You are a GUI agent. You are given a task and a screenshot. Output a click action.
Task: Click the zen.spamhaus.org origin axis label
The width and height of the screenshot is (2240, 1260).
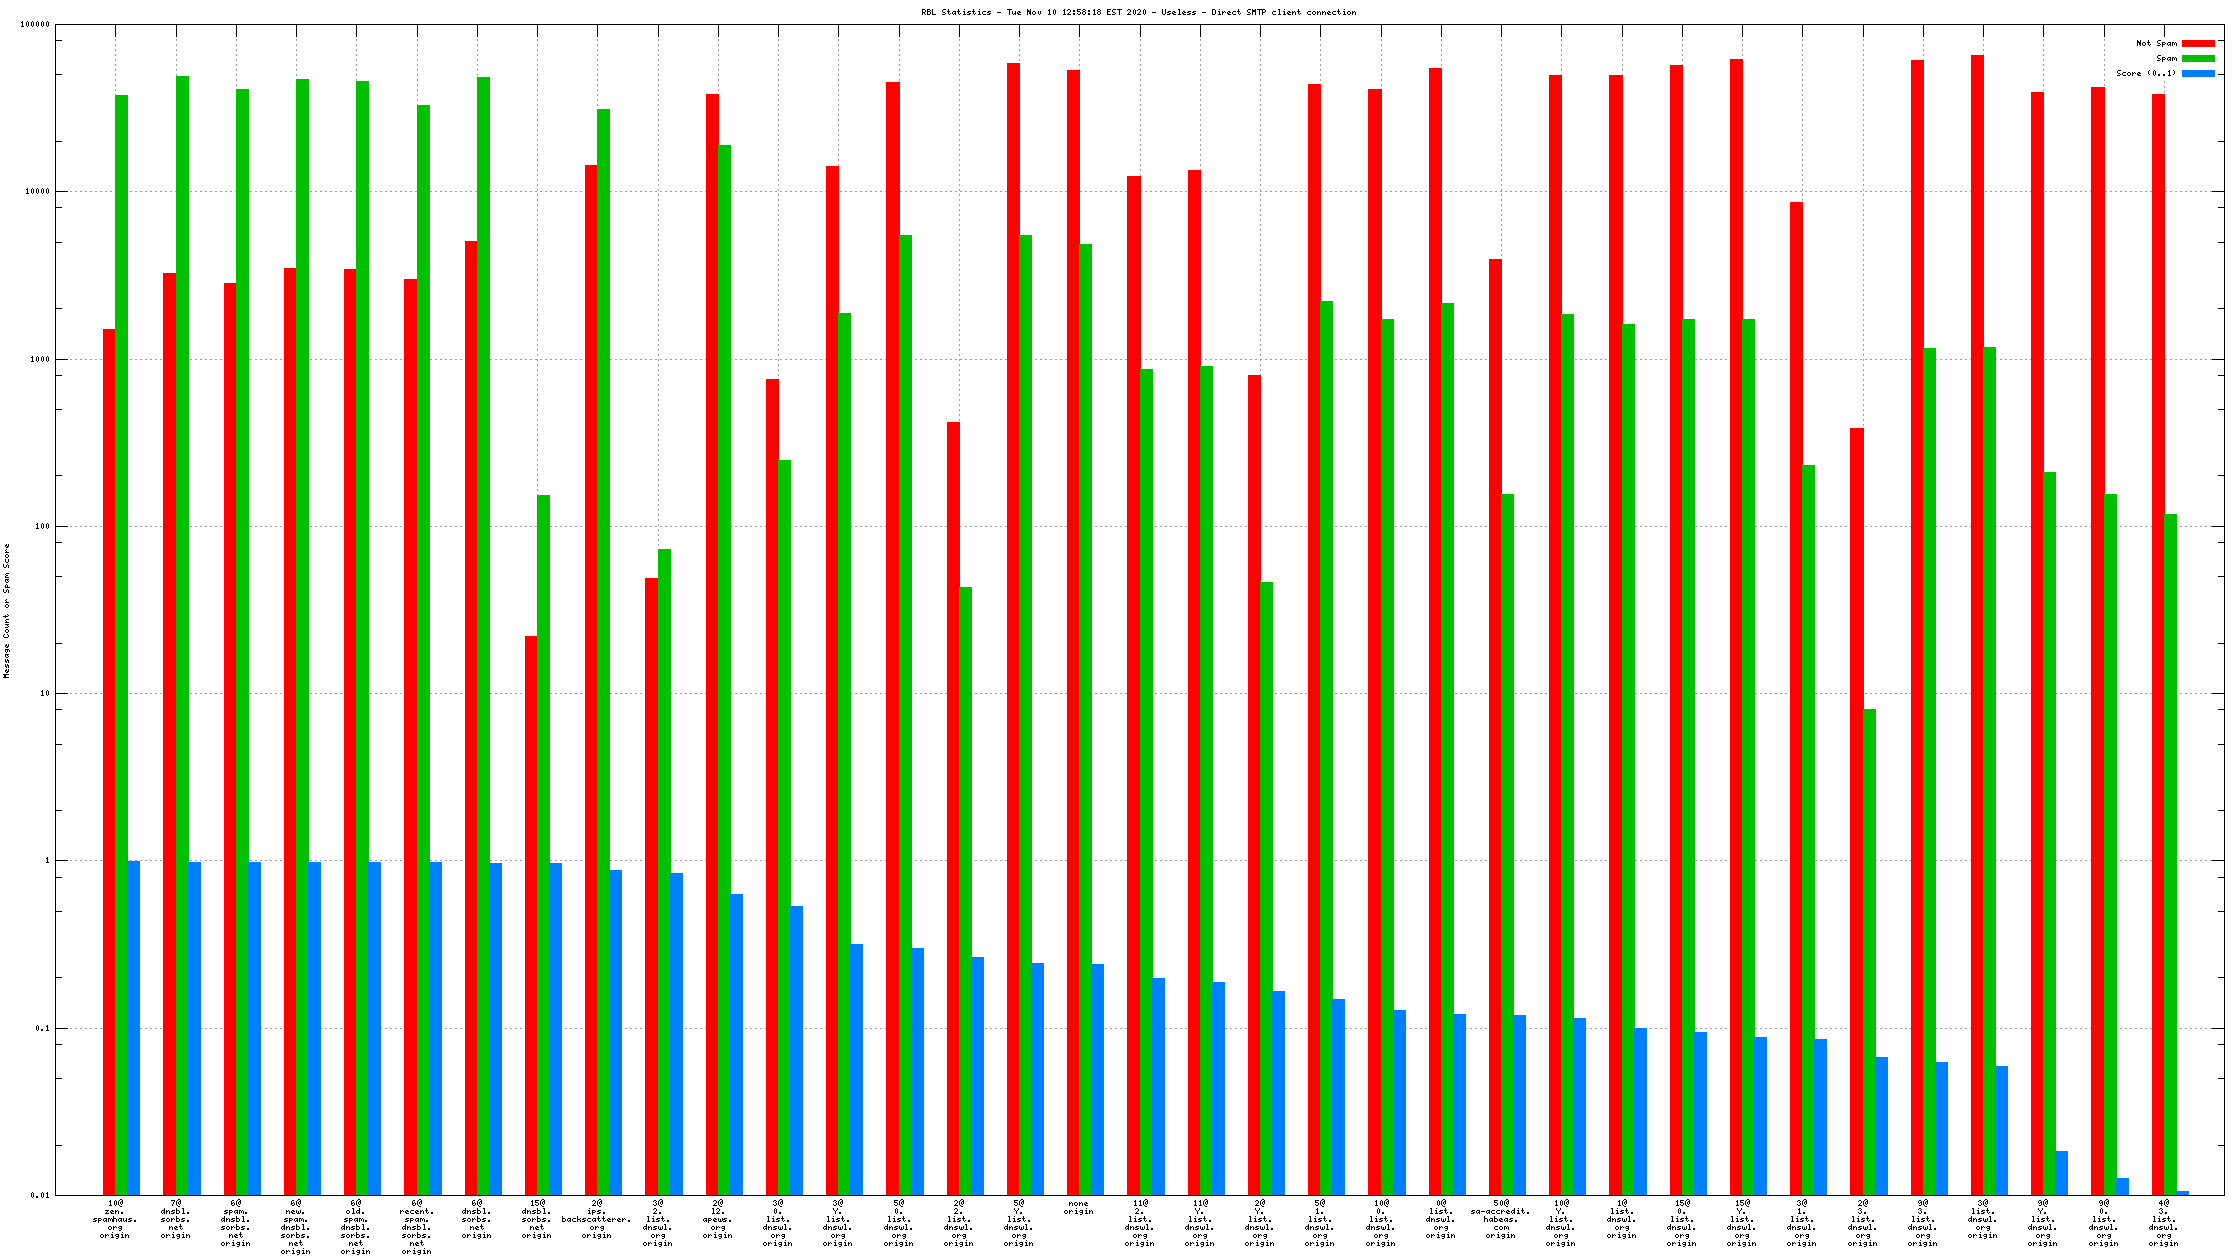tap(115, 1219)
